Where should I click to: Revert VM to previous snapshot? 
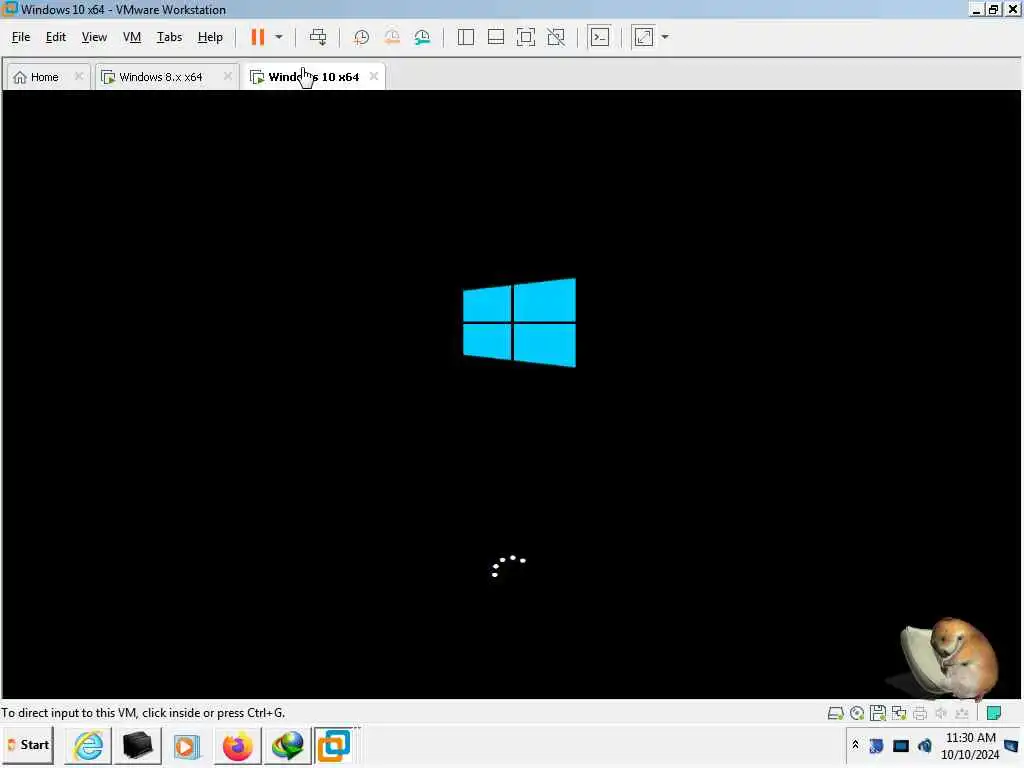pyautogui.click(x=392, y=37)
